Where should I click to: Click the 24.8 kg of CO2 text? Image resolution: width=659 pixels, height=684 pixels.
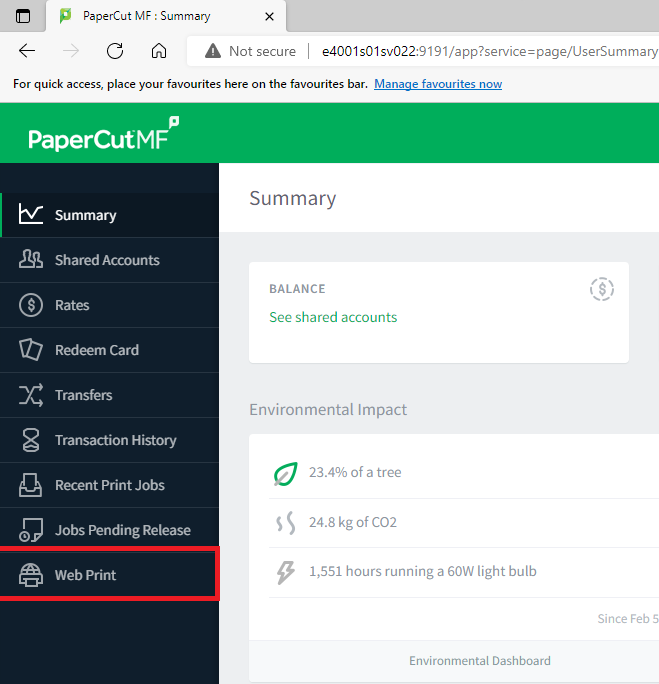(x=353, y=522)
